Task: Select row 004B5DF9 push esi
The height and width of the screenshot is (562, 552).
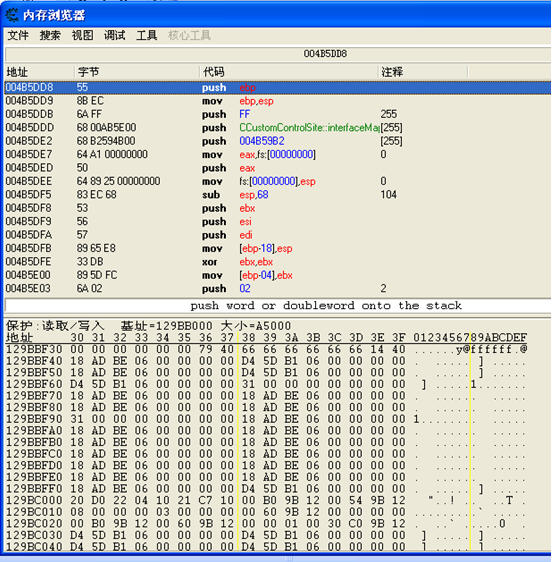Action: (x=278, y=222)
